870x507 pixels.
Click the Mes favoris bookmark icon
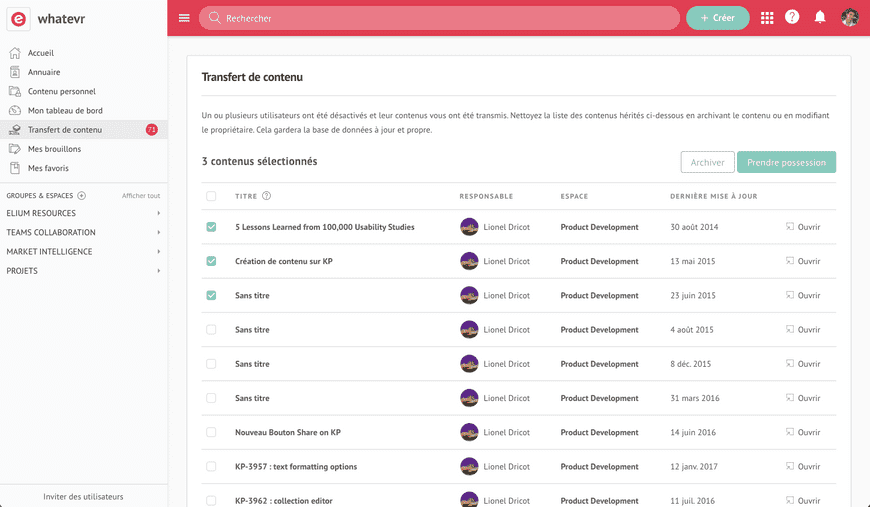pyautogui.click(x=15, y=168)
